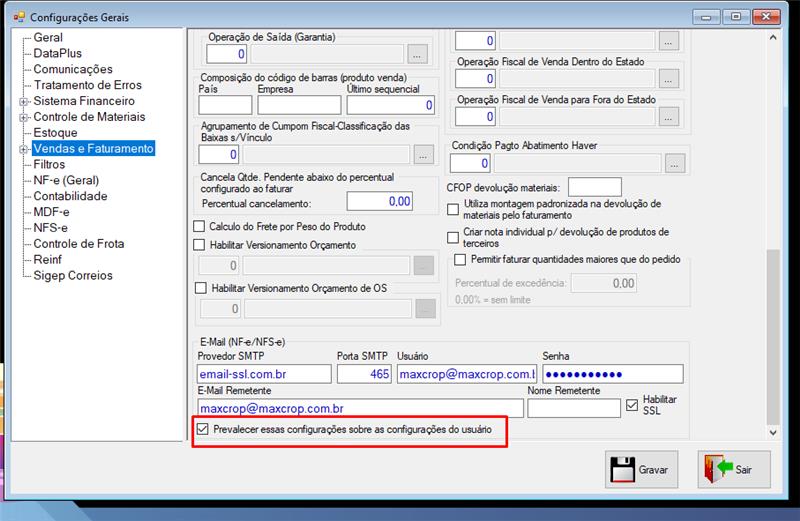The image size is (800, 521).
Task: Open lookup for Condição Pagto Abatimento Haver
Action: tap(674, 164)
